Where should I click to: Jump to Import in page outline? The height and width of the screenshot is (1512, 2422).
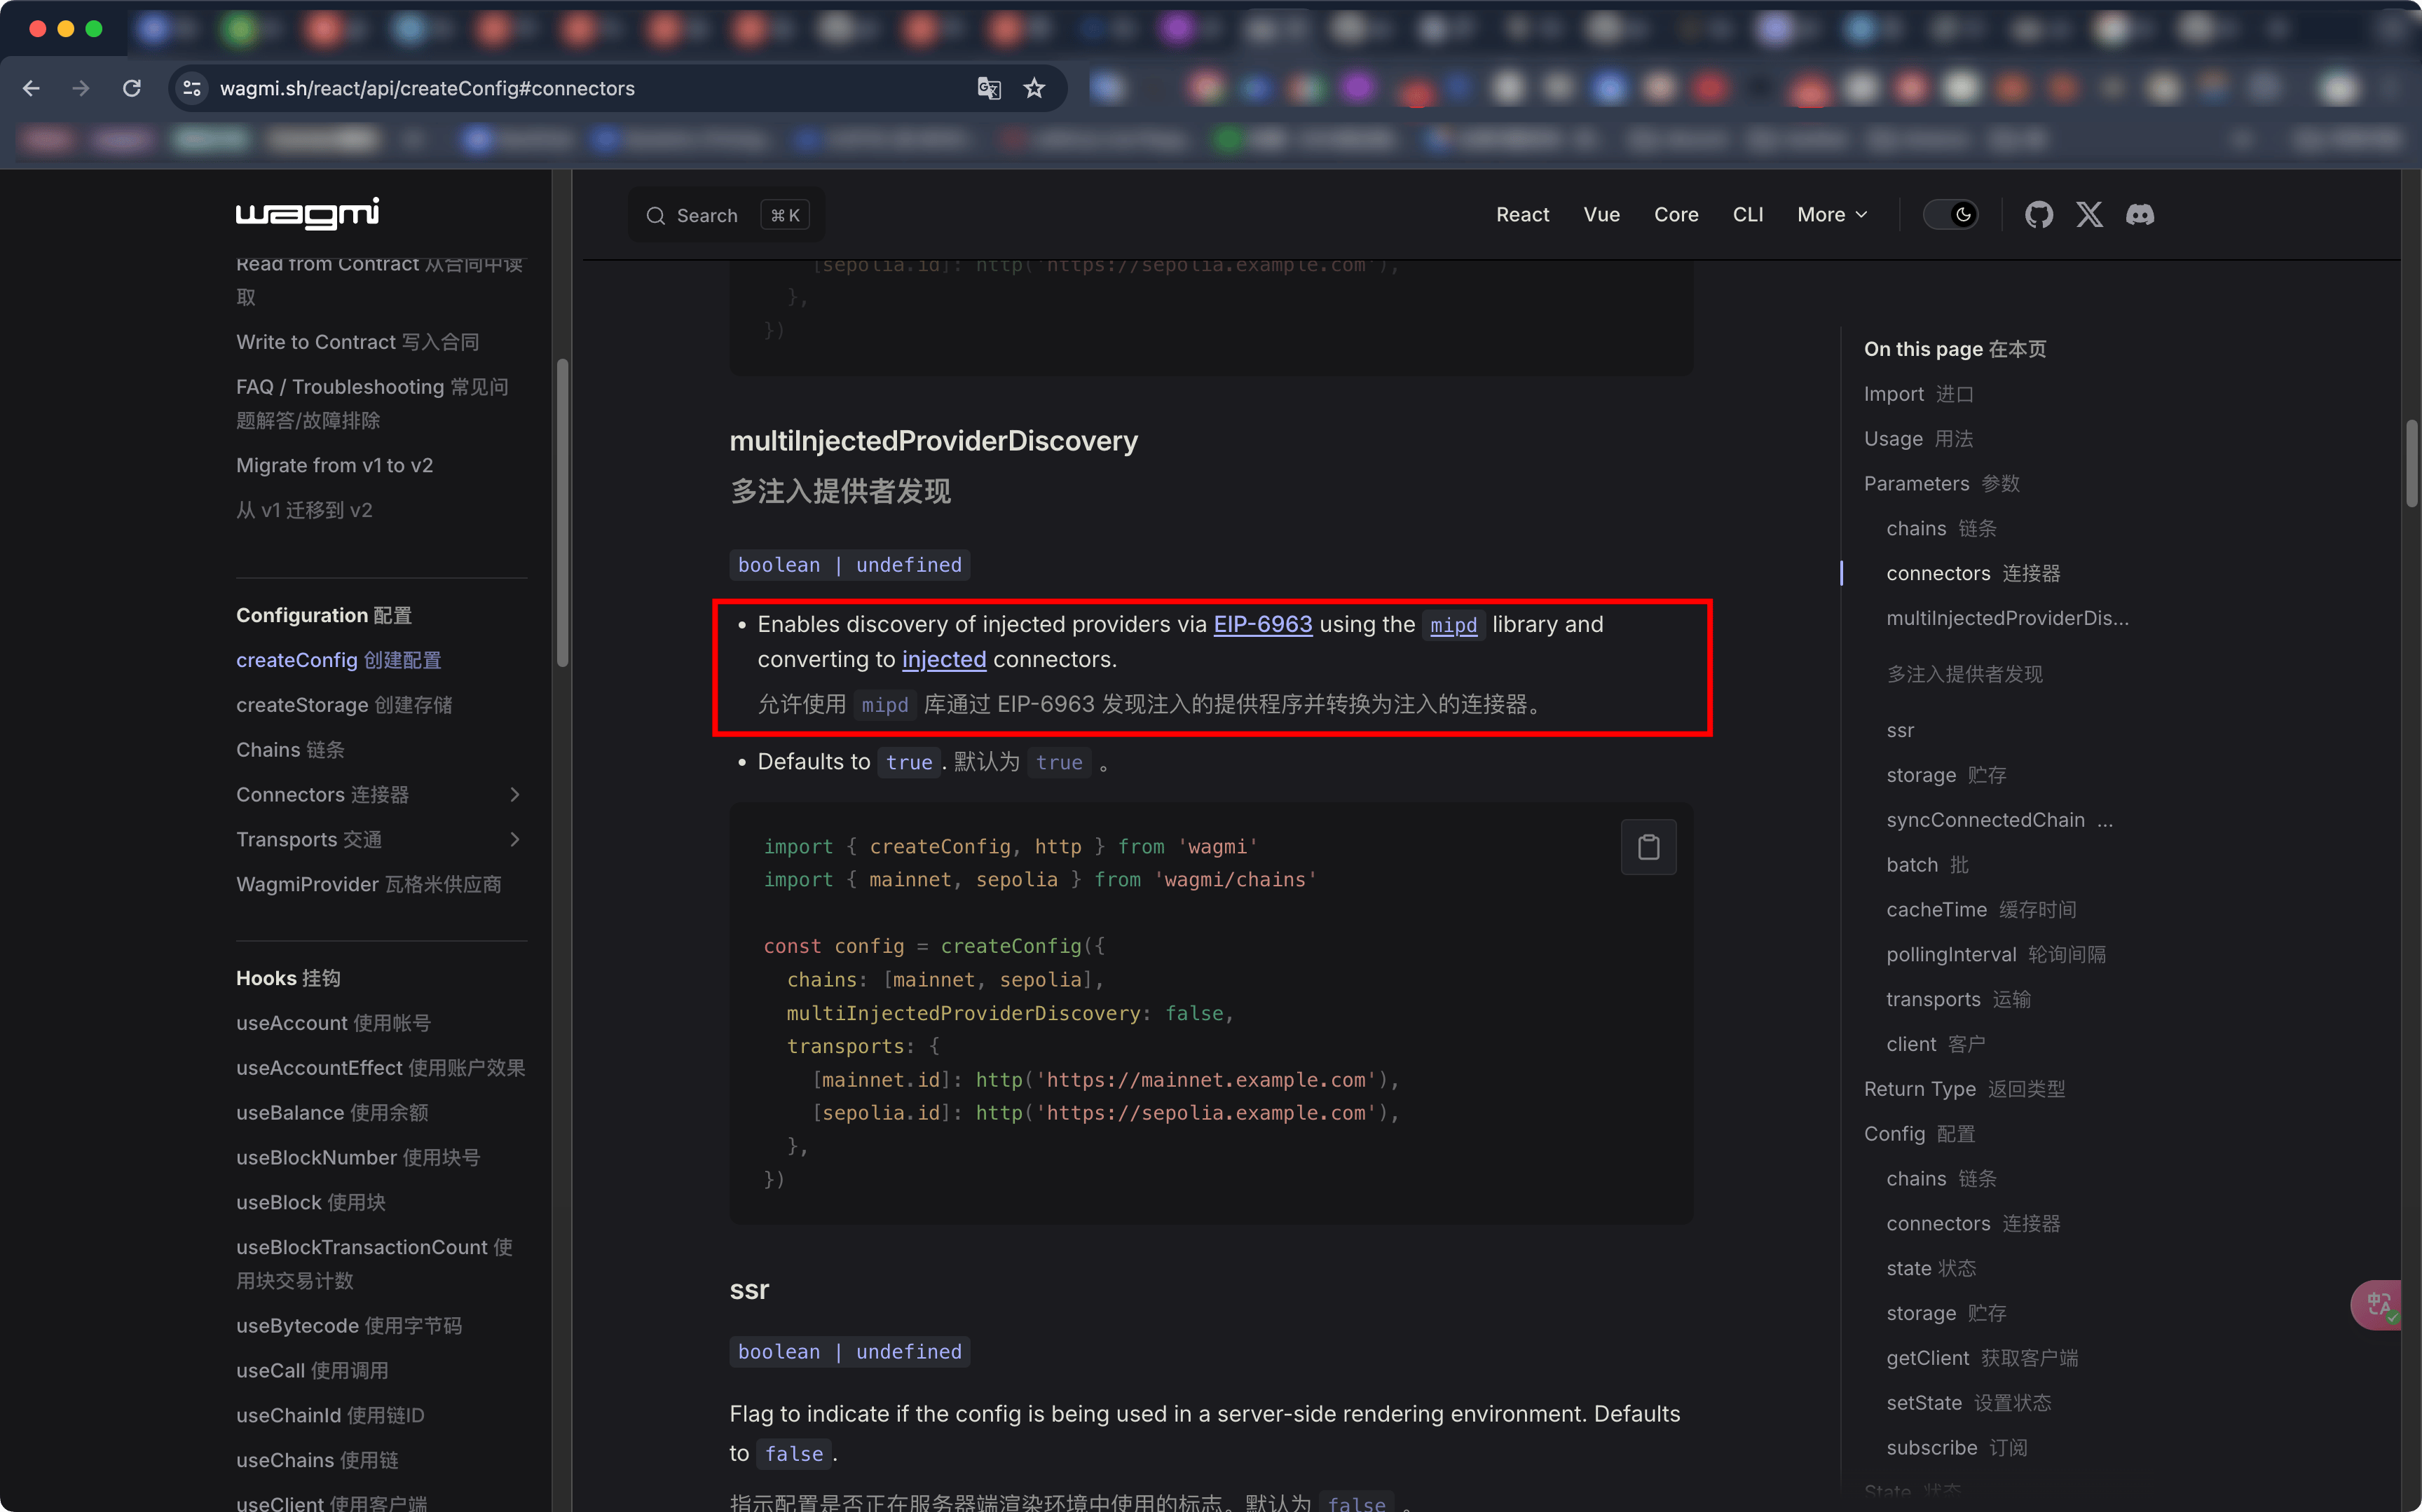click(x=1918, y=394)
